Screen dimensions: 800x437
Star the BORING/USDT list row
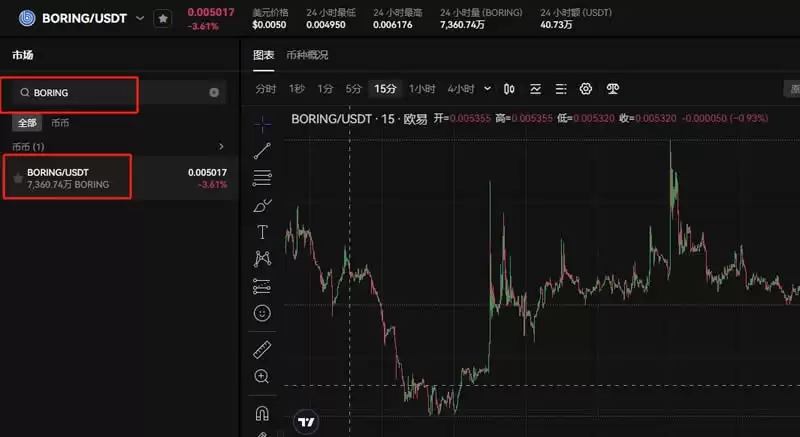(x=18, y=178)
